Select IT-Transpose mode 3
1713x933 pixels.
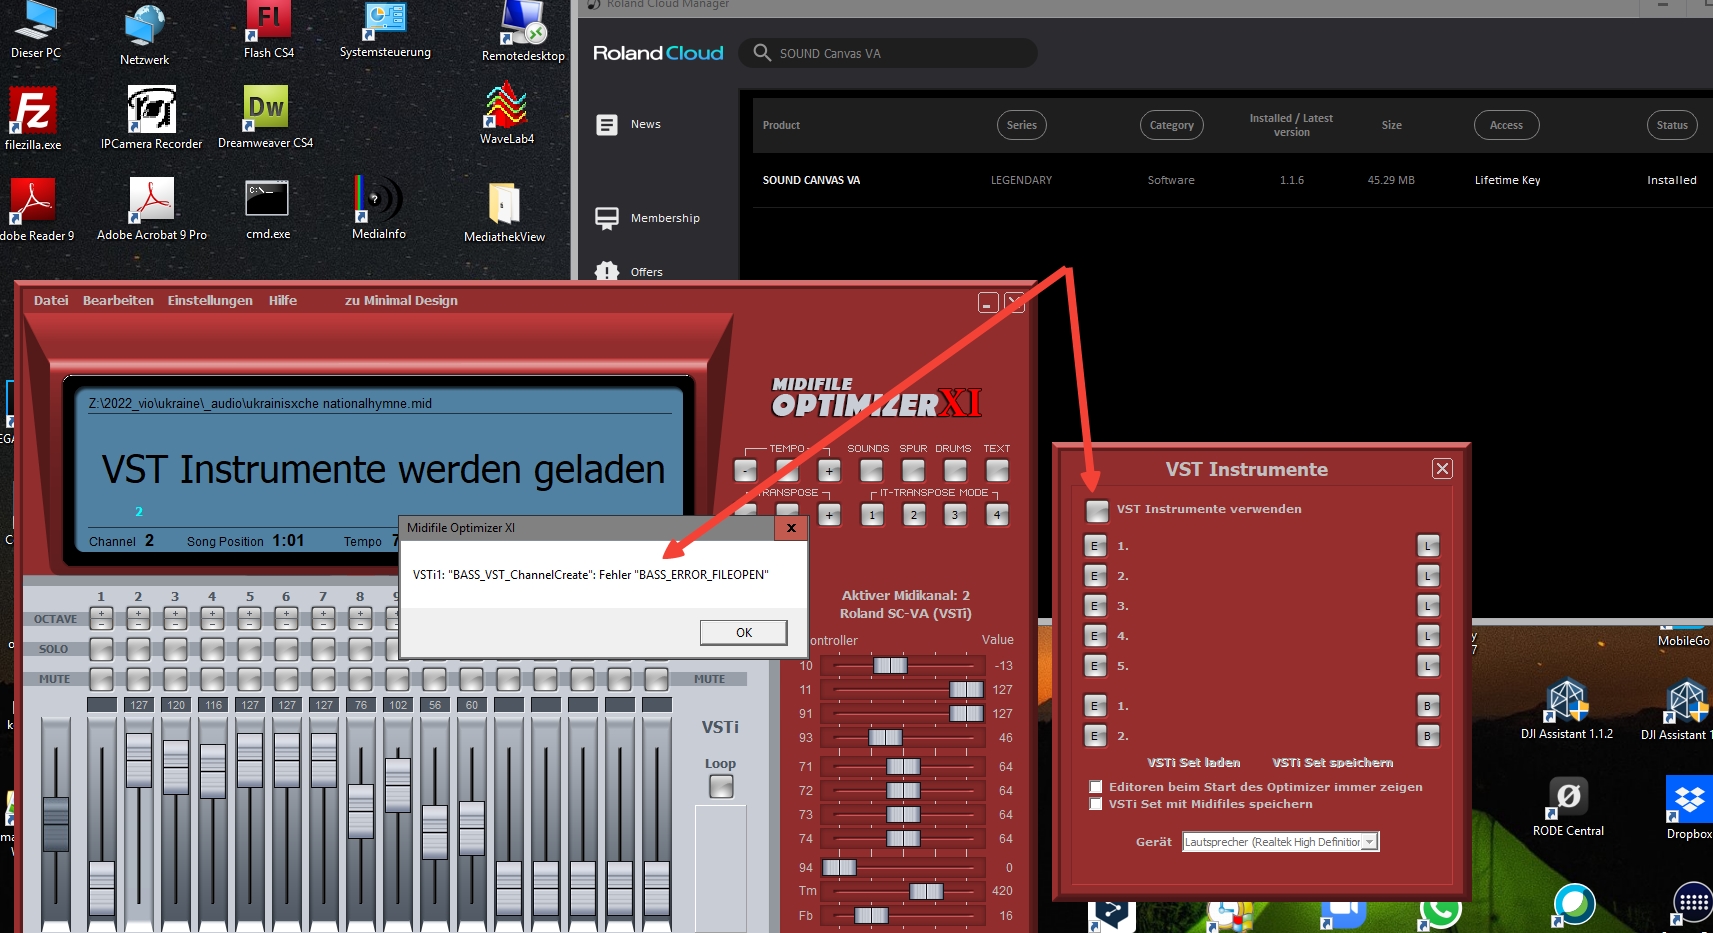(x=955, y=514)
